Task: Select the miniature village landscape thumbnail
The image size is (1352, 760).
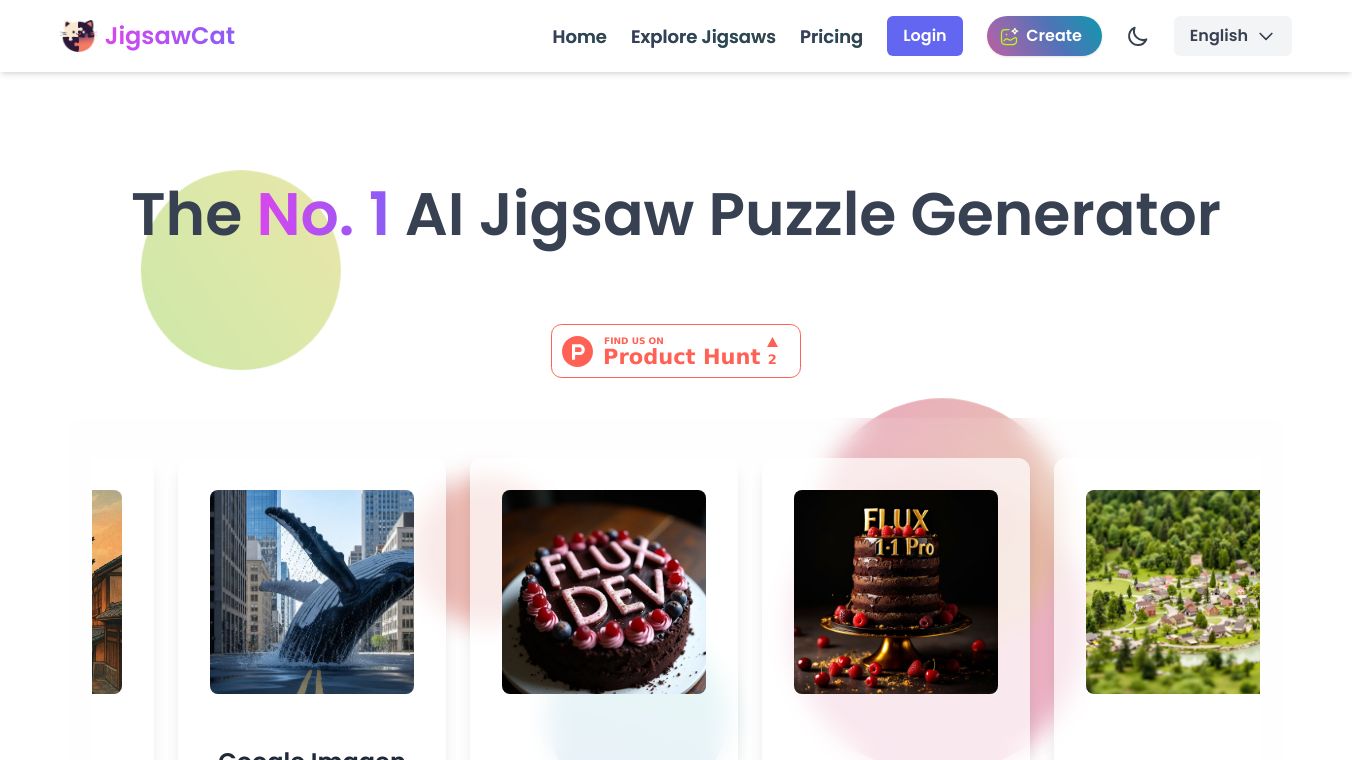Action: click(x=1173, y=592)
